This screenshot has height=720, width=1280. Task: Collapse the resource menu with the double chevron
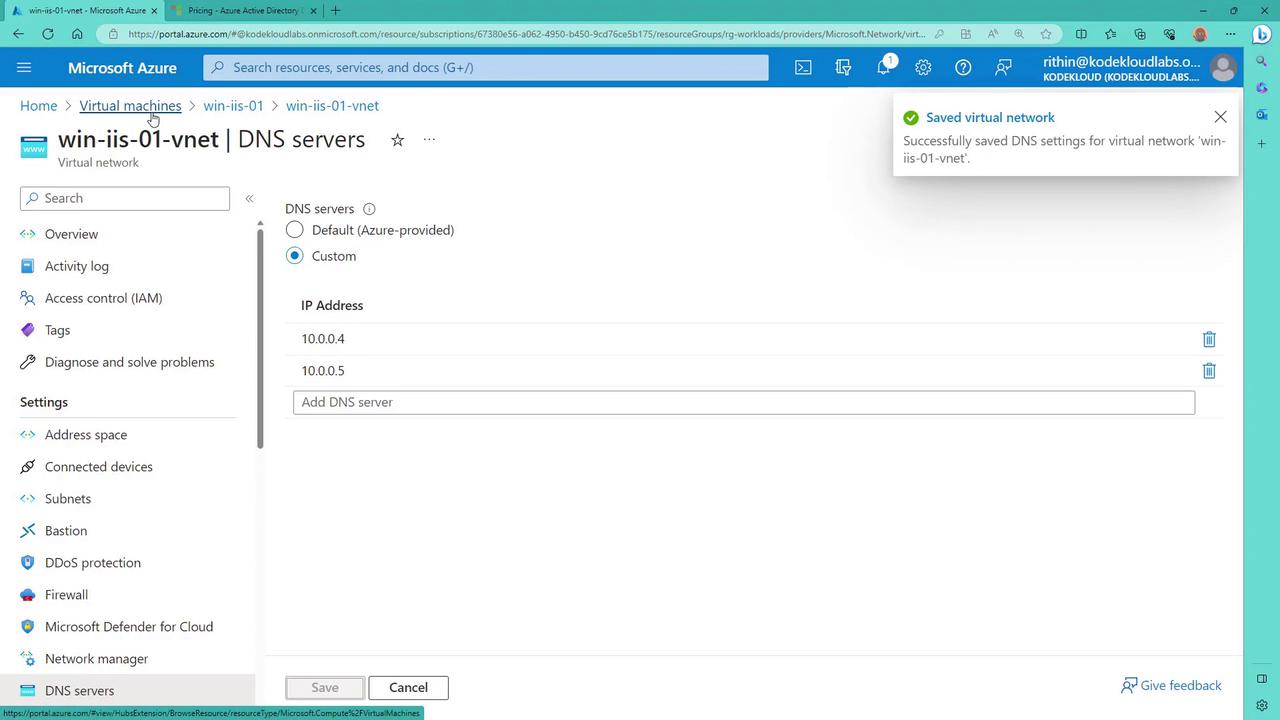pyautogui.click(x=249, y=198)
